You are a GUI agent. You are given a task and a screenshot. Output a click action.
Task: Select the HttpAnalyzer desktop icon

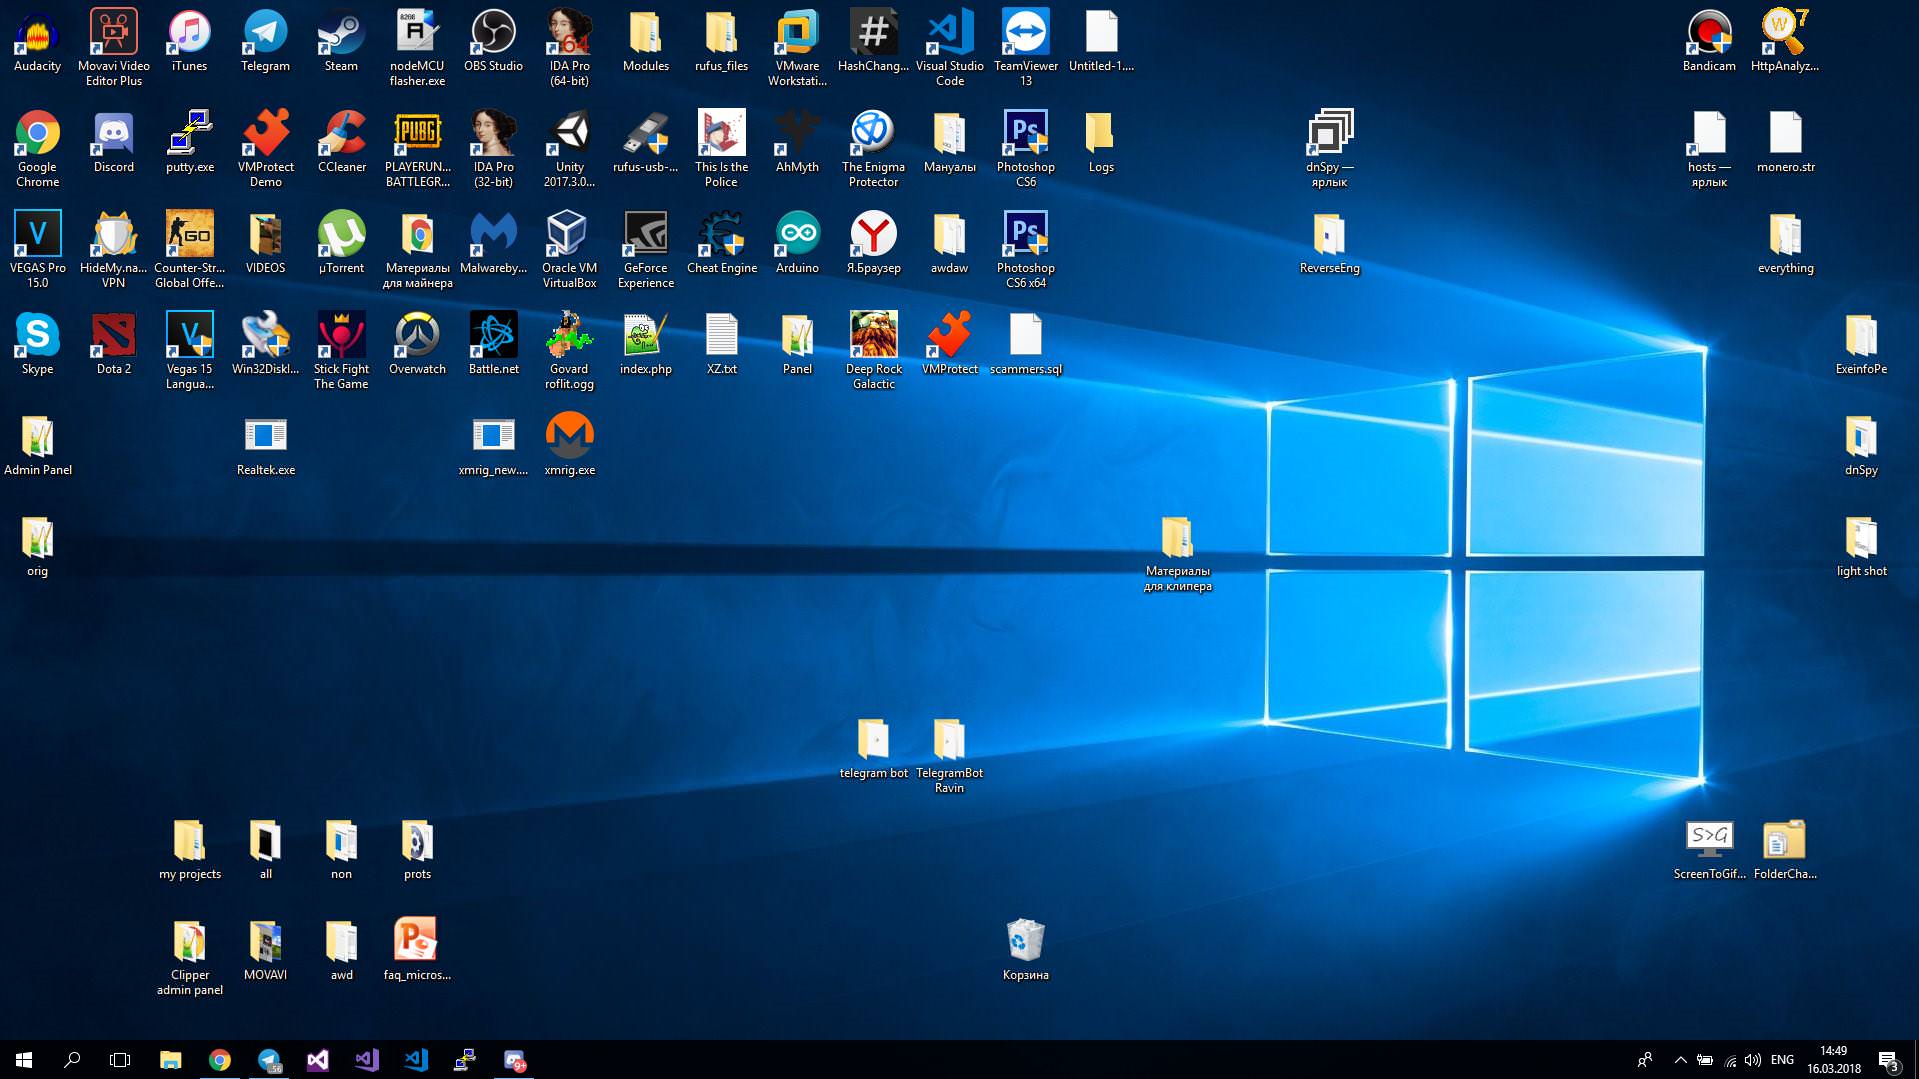tap(1785, 42)
